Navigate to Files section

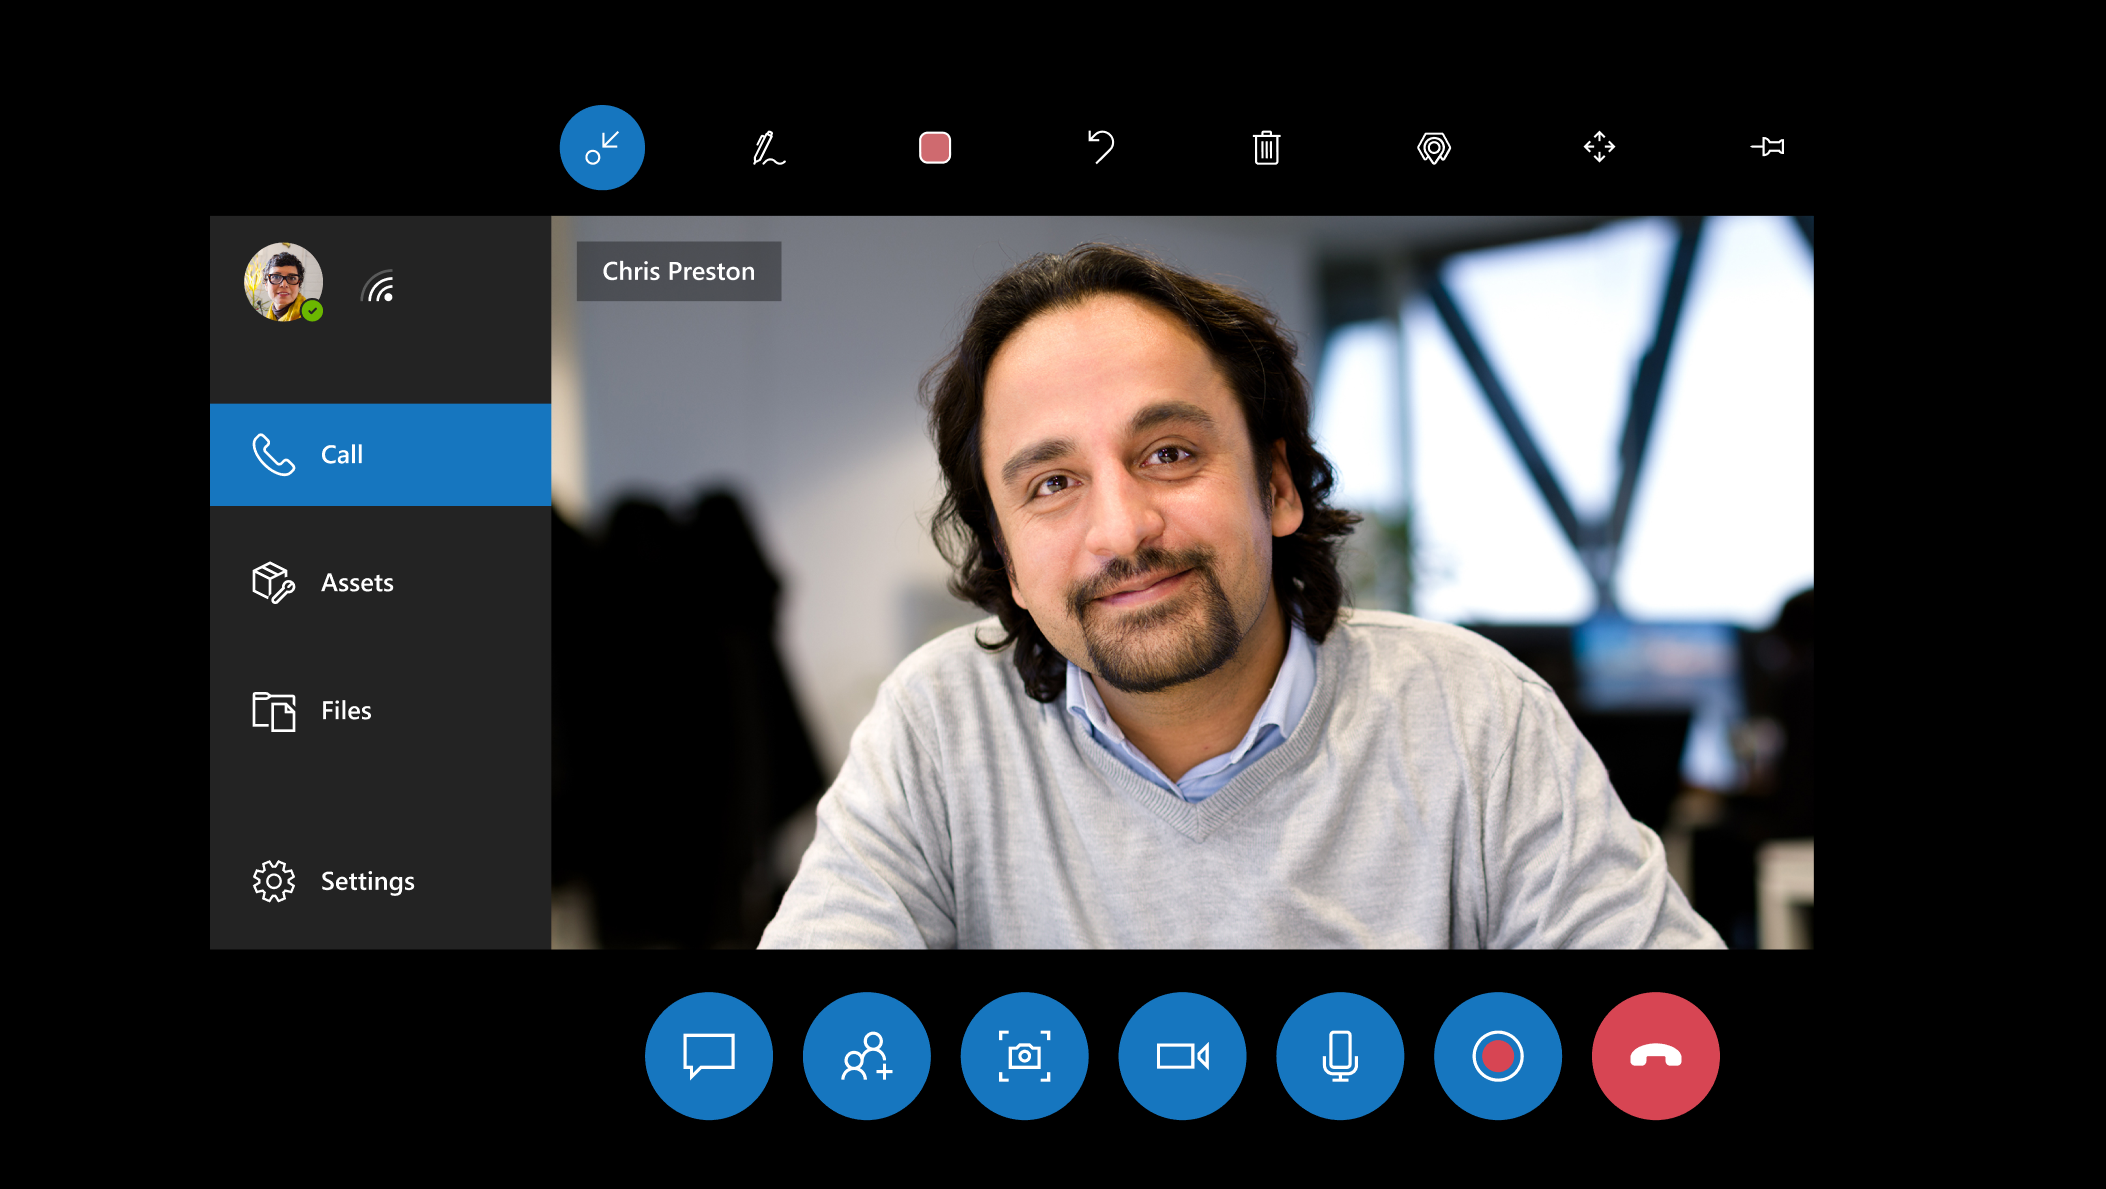pyautogui.click(x=344, y=709)
